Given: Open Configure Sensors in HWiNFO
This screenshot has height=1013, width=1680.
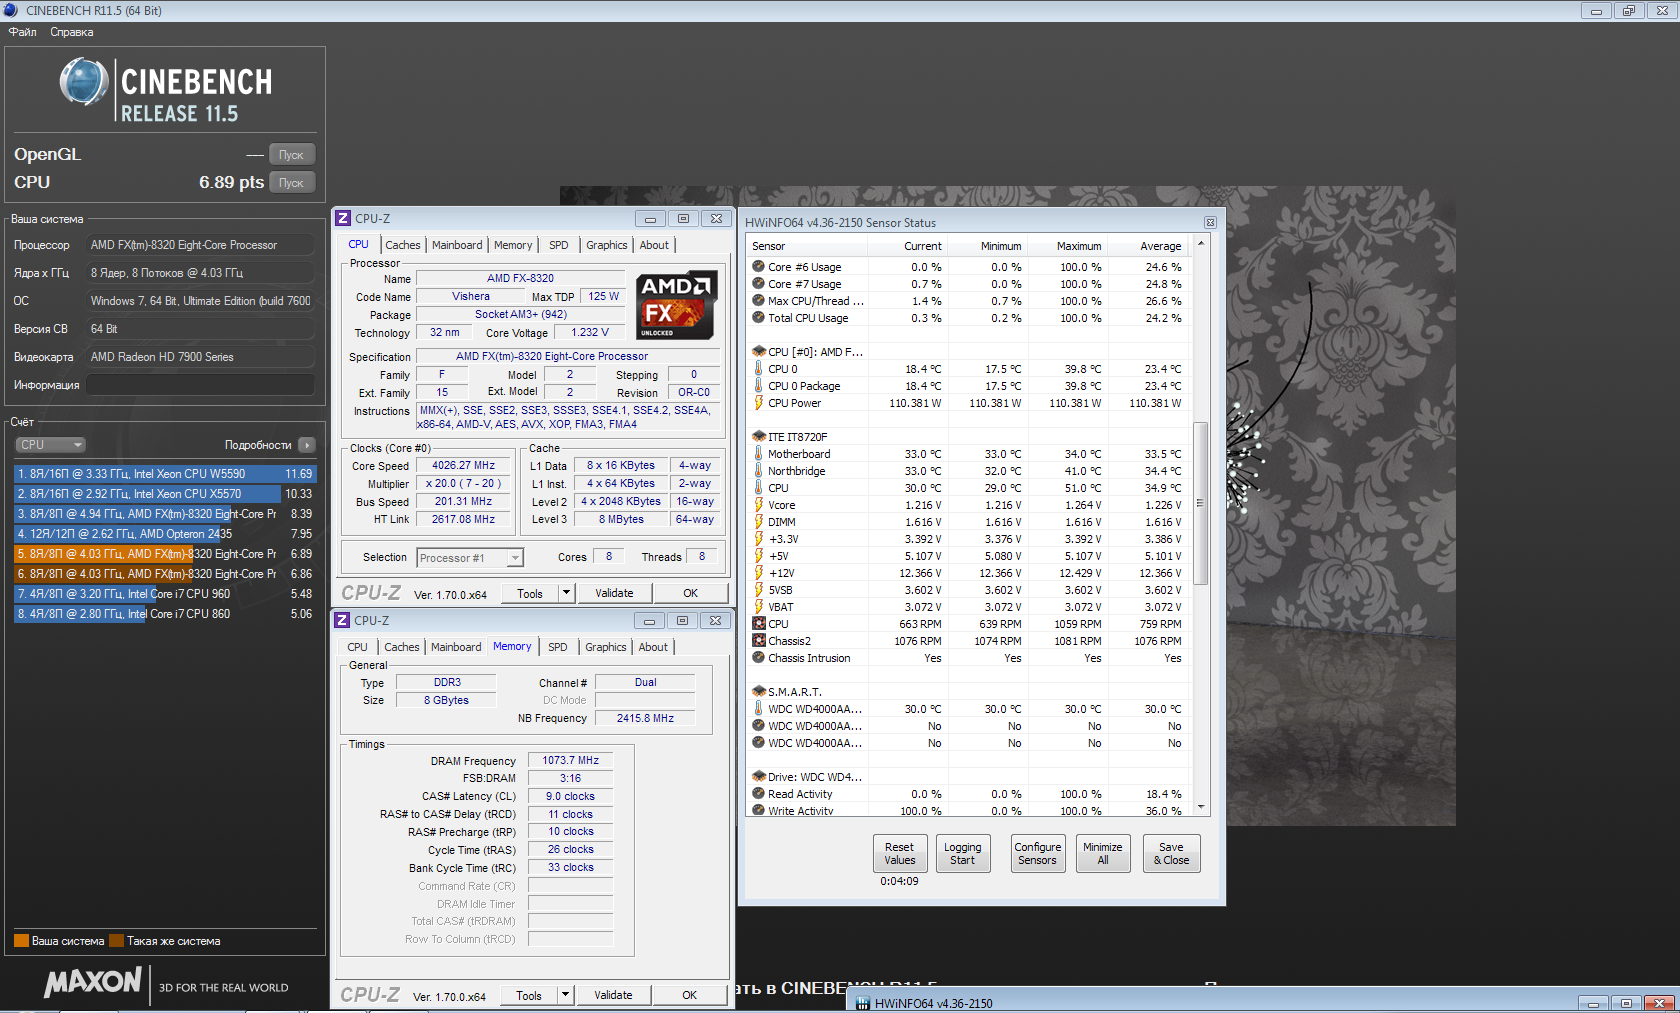Looking at the screenshot, I should (1038, 853).
